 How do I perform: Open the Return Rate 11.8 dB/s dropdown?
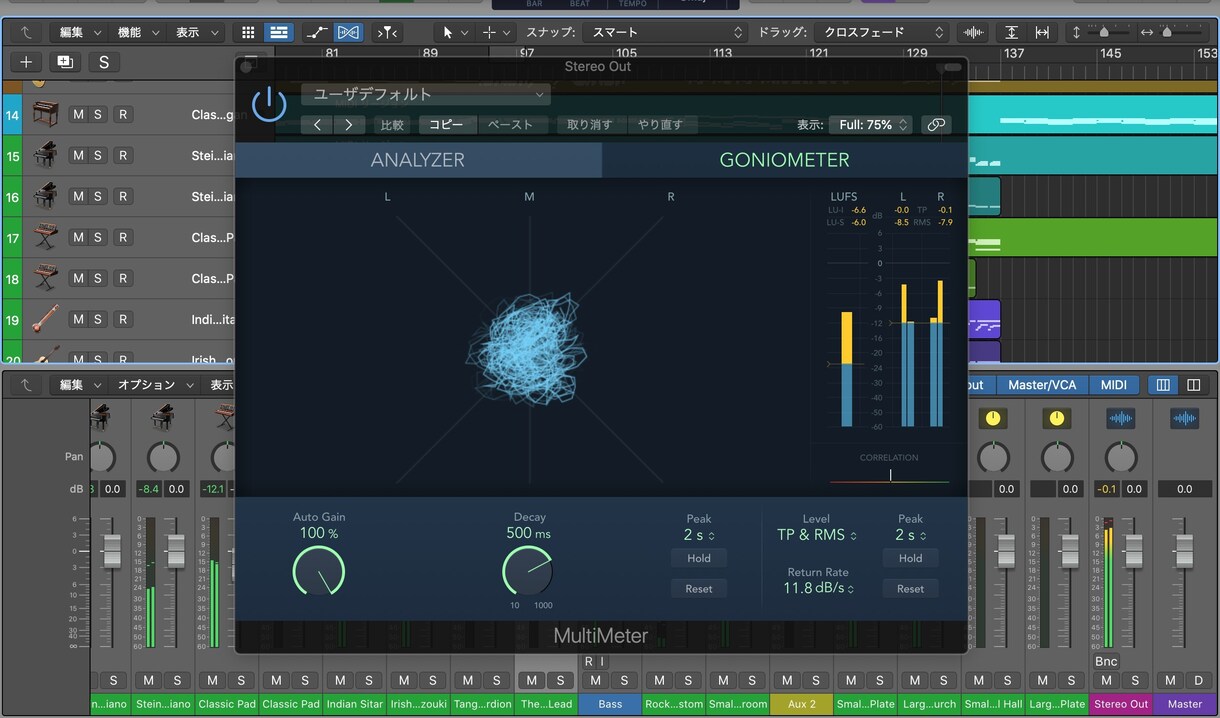(x=819, y=588)
